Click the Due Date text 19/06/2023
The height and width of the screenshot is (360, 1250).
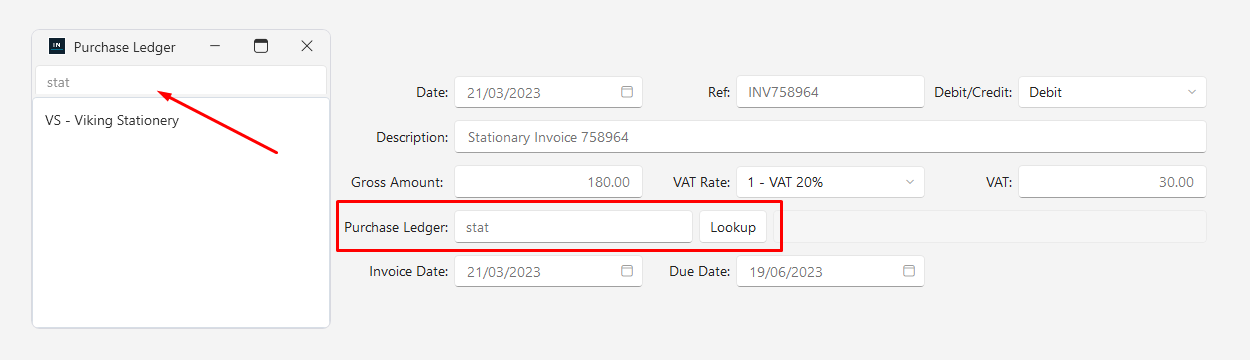(x=786, y=272)
